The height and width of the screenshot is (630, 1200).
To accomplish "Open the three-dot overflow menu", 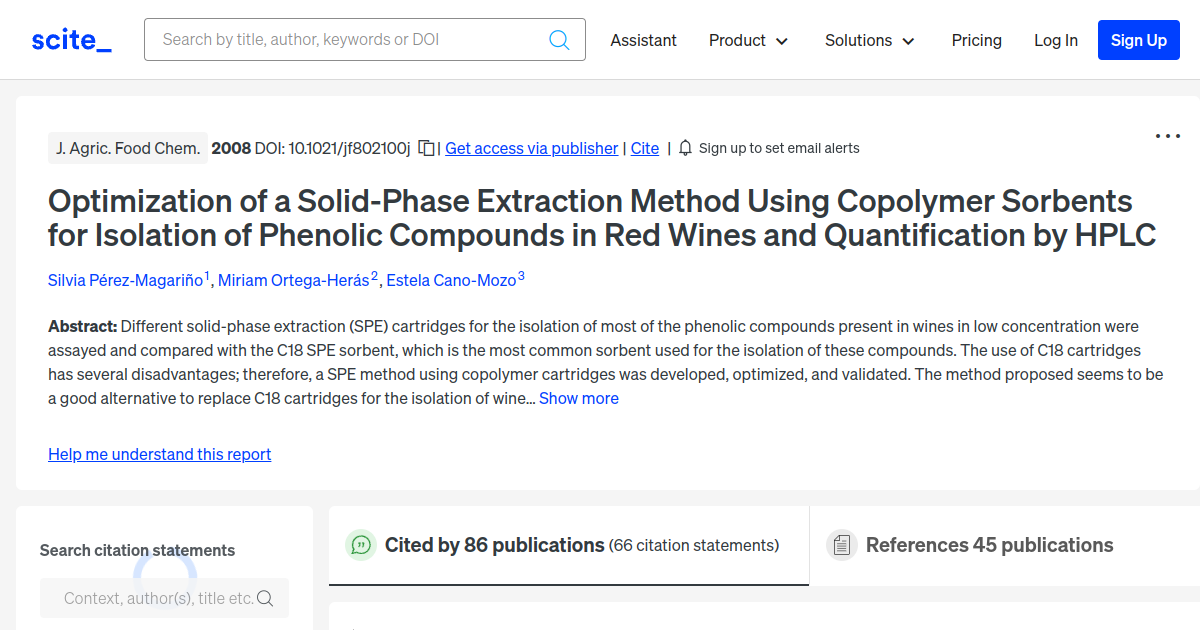I will [x=1167, y=136].
